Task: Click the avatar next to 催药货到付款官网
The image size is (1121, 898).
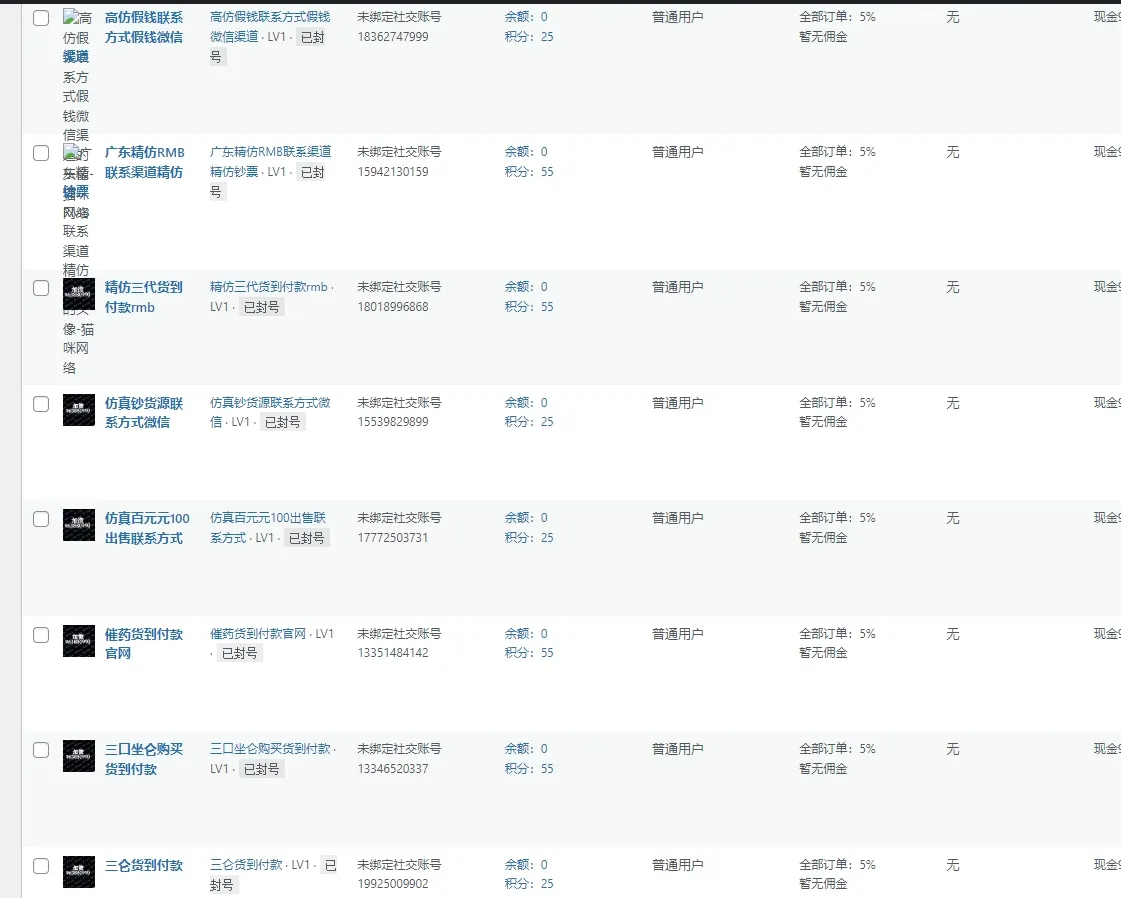Action: click(x=79, y=641)
